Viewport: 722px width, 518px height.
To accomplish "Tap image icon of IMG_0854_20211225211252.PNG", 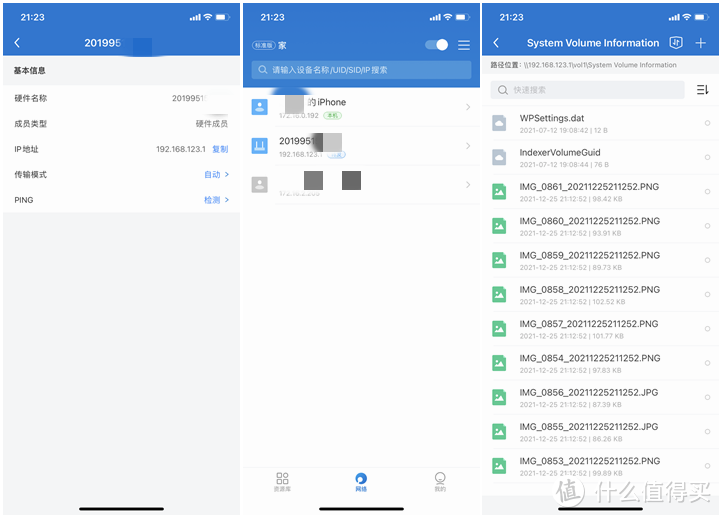I will coord(499,363).
